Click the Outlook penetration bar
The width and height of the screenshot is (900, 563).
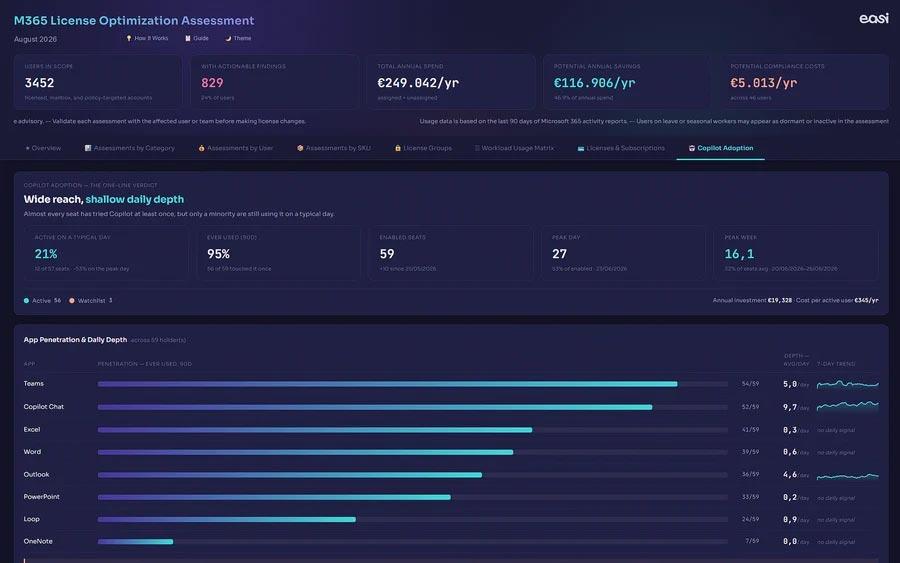tap(413, 475)
